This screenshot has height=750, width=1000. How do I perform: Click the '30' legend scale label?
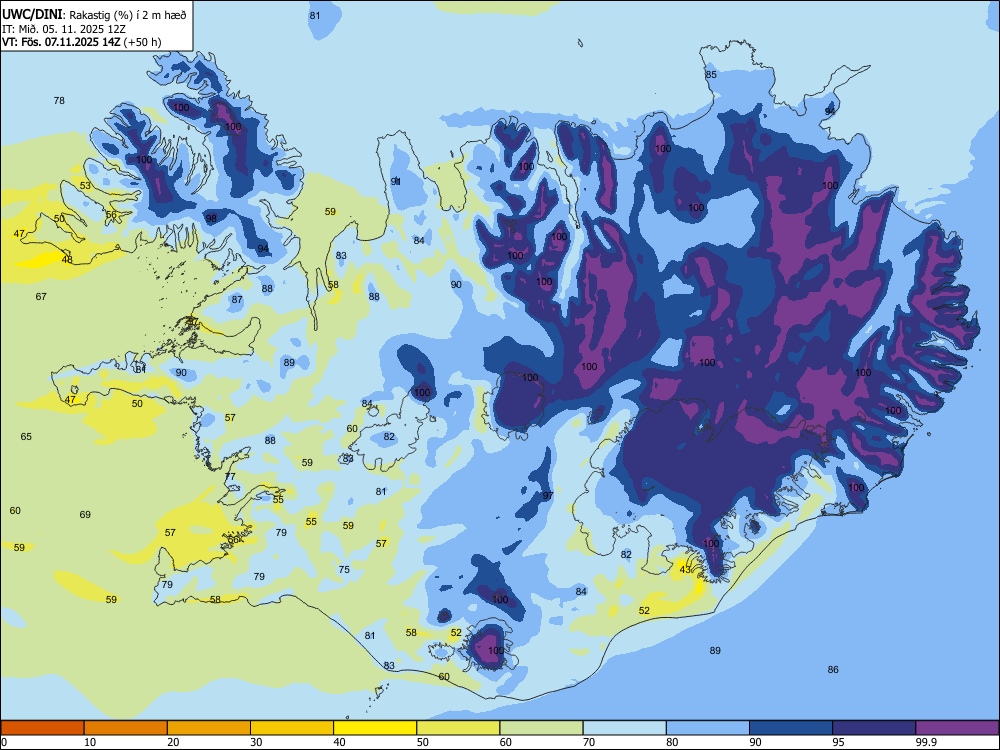click(256, 742)
